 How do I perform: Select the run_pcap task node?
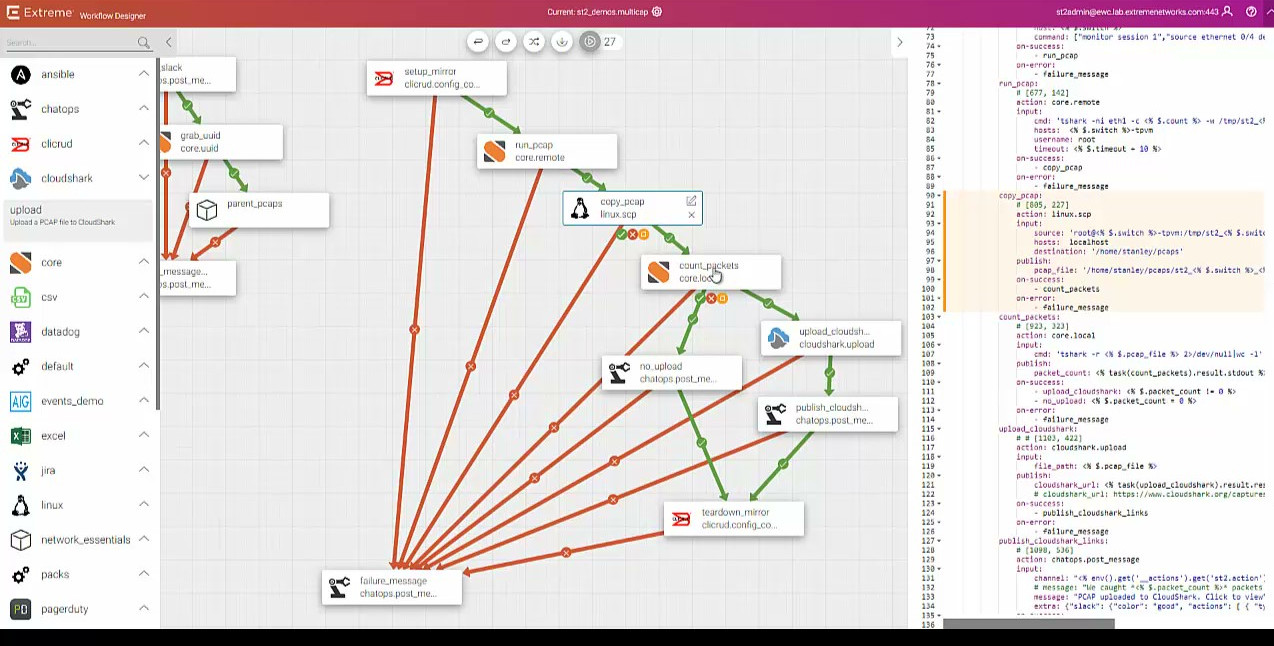[547, 151]
